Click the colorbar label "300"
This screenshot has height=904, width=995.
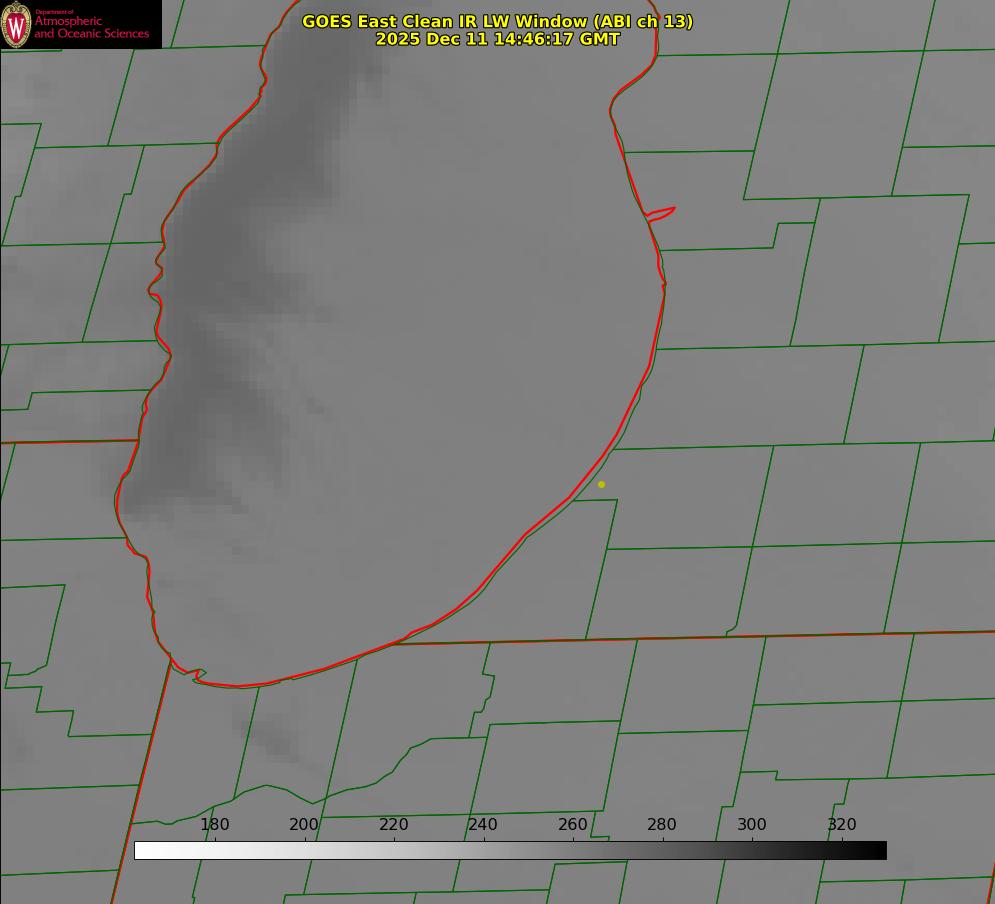pos(752,825)
